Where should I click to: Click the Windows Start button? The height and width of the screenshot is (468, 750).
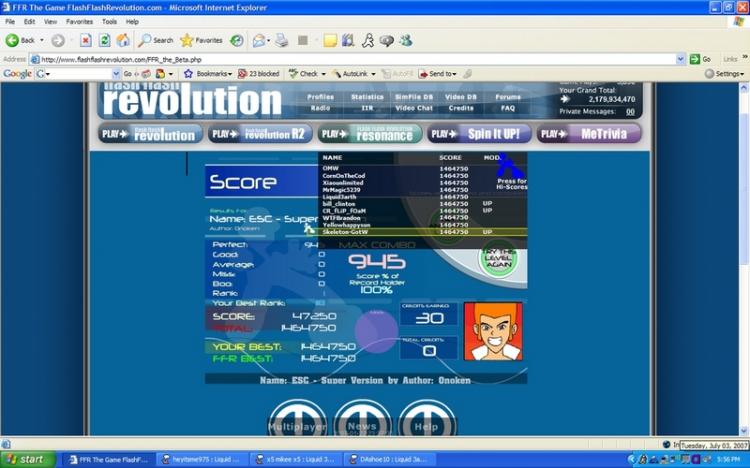[28, 459]
